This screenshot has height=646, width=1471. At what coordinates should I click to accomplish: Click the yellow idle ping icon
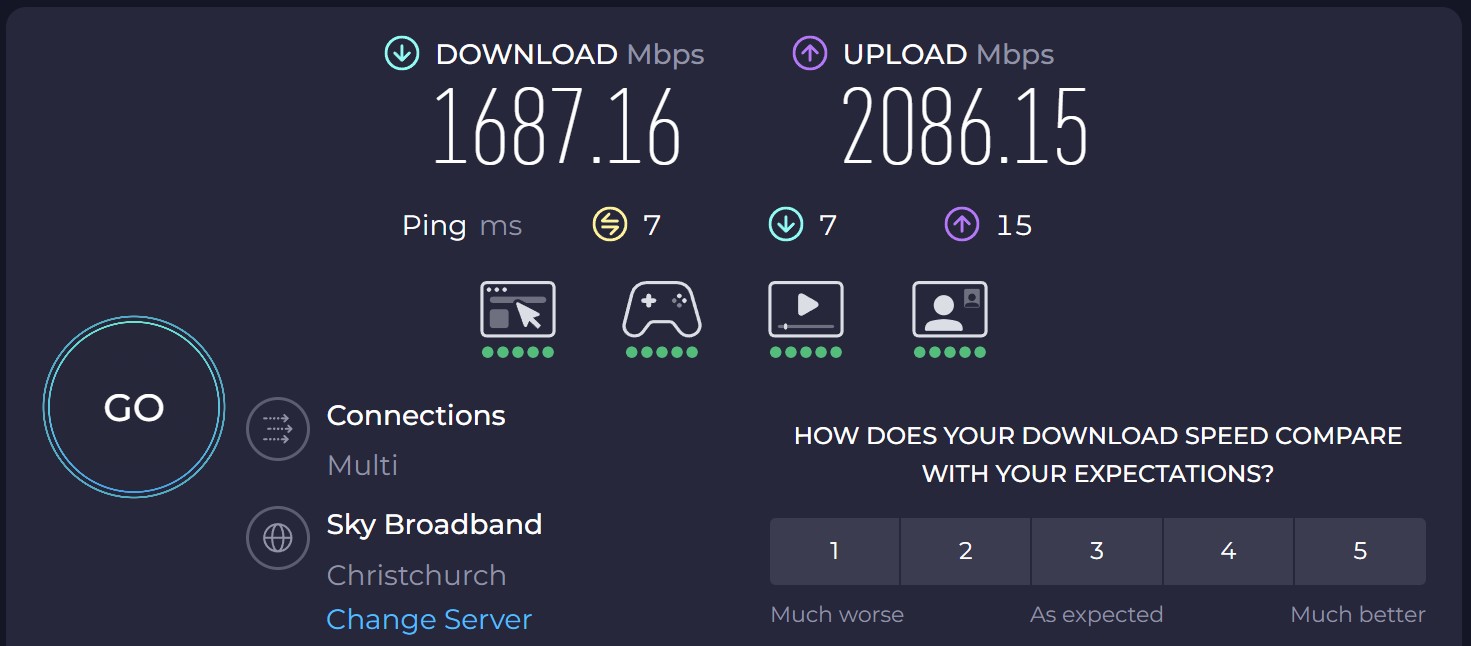[x=610, y=225]
